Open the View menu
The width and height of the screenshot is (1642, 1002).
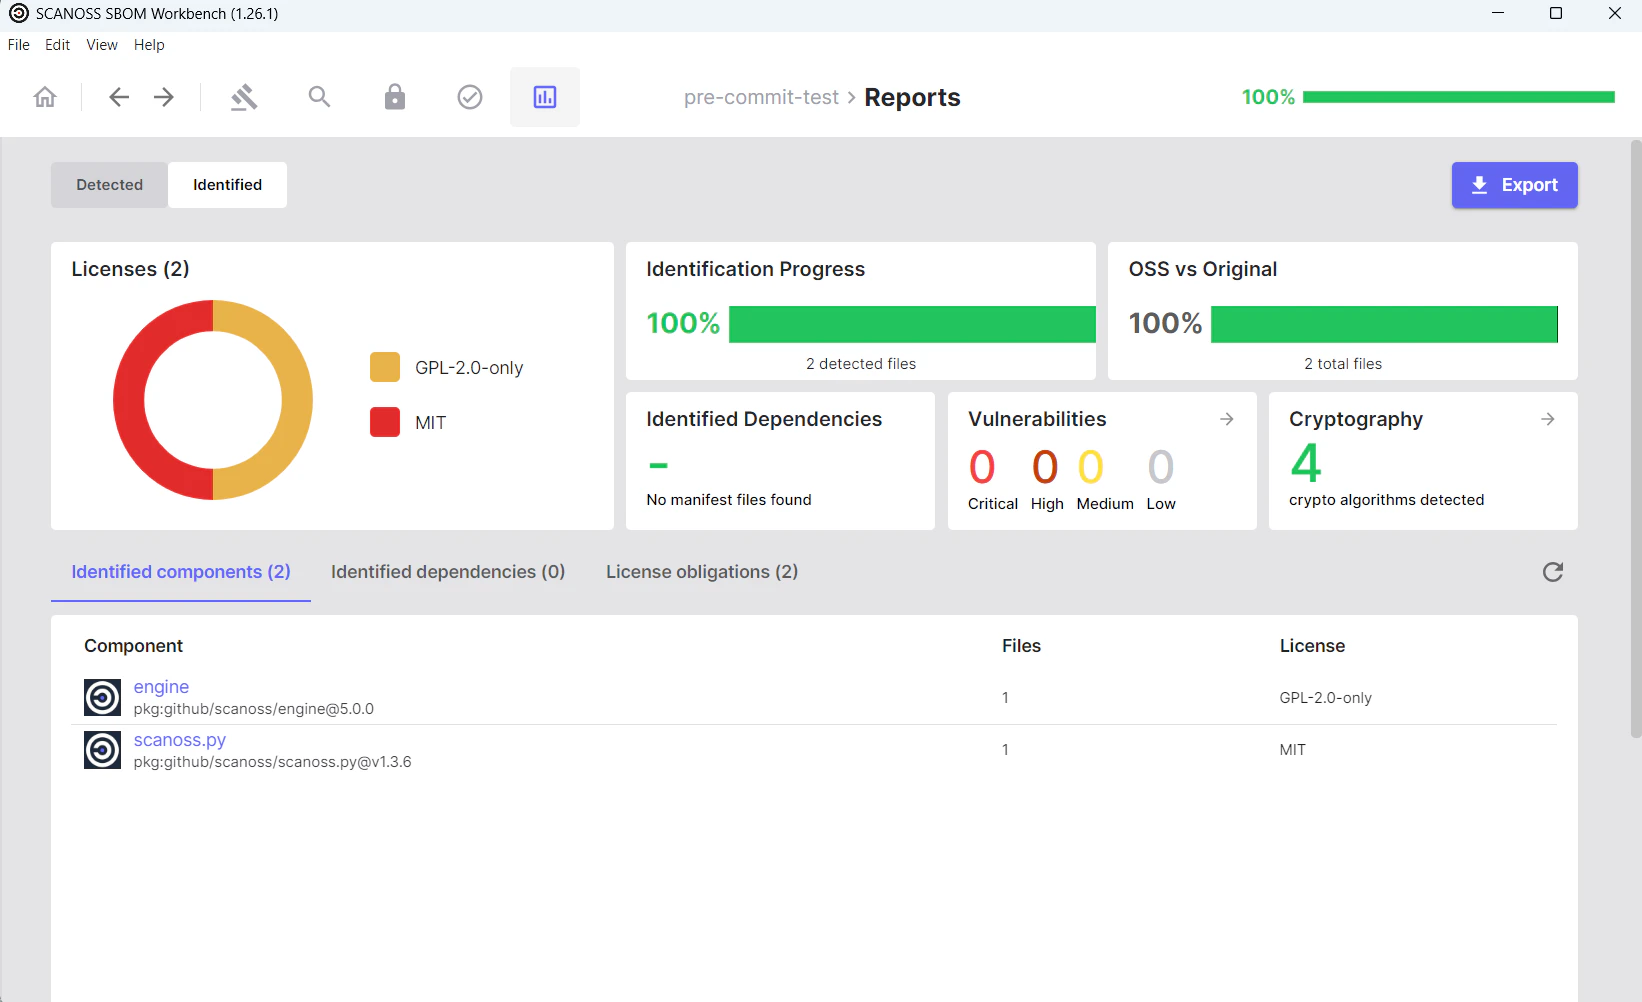coord(102,45)
